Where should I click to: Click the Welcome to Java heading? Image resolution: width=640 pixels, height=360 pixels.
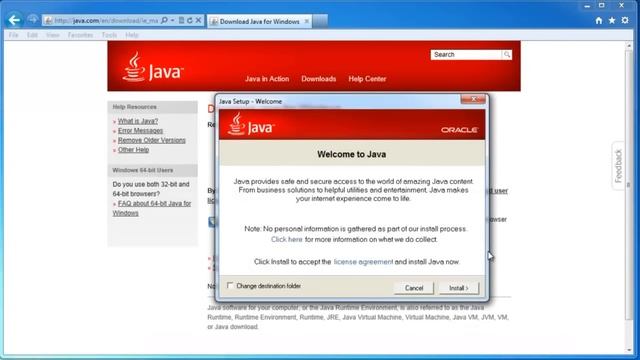pyautogui.click(x=351, y=154)
